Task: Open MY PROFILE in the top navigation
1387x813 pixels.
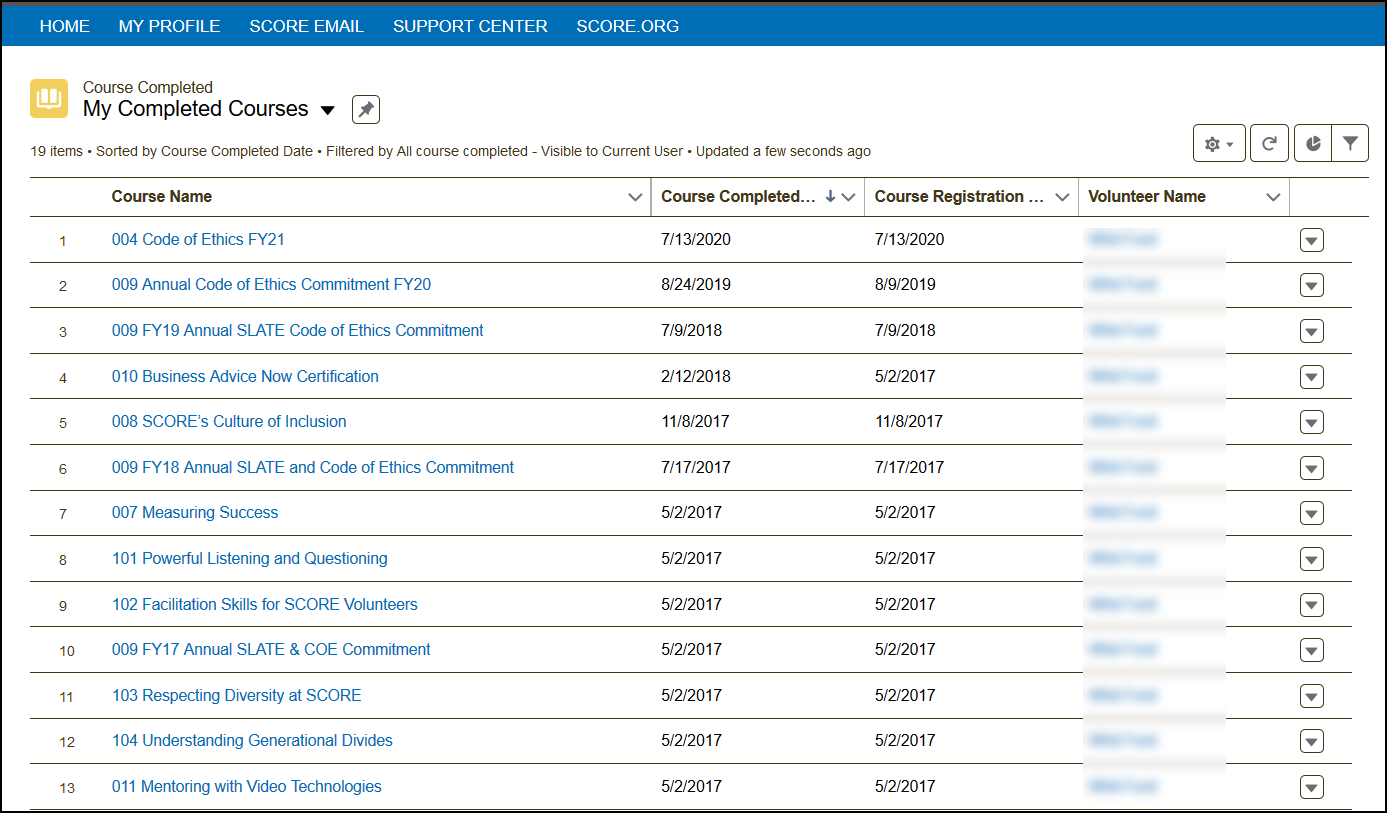Action: tap(169, 26)
